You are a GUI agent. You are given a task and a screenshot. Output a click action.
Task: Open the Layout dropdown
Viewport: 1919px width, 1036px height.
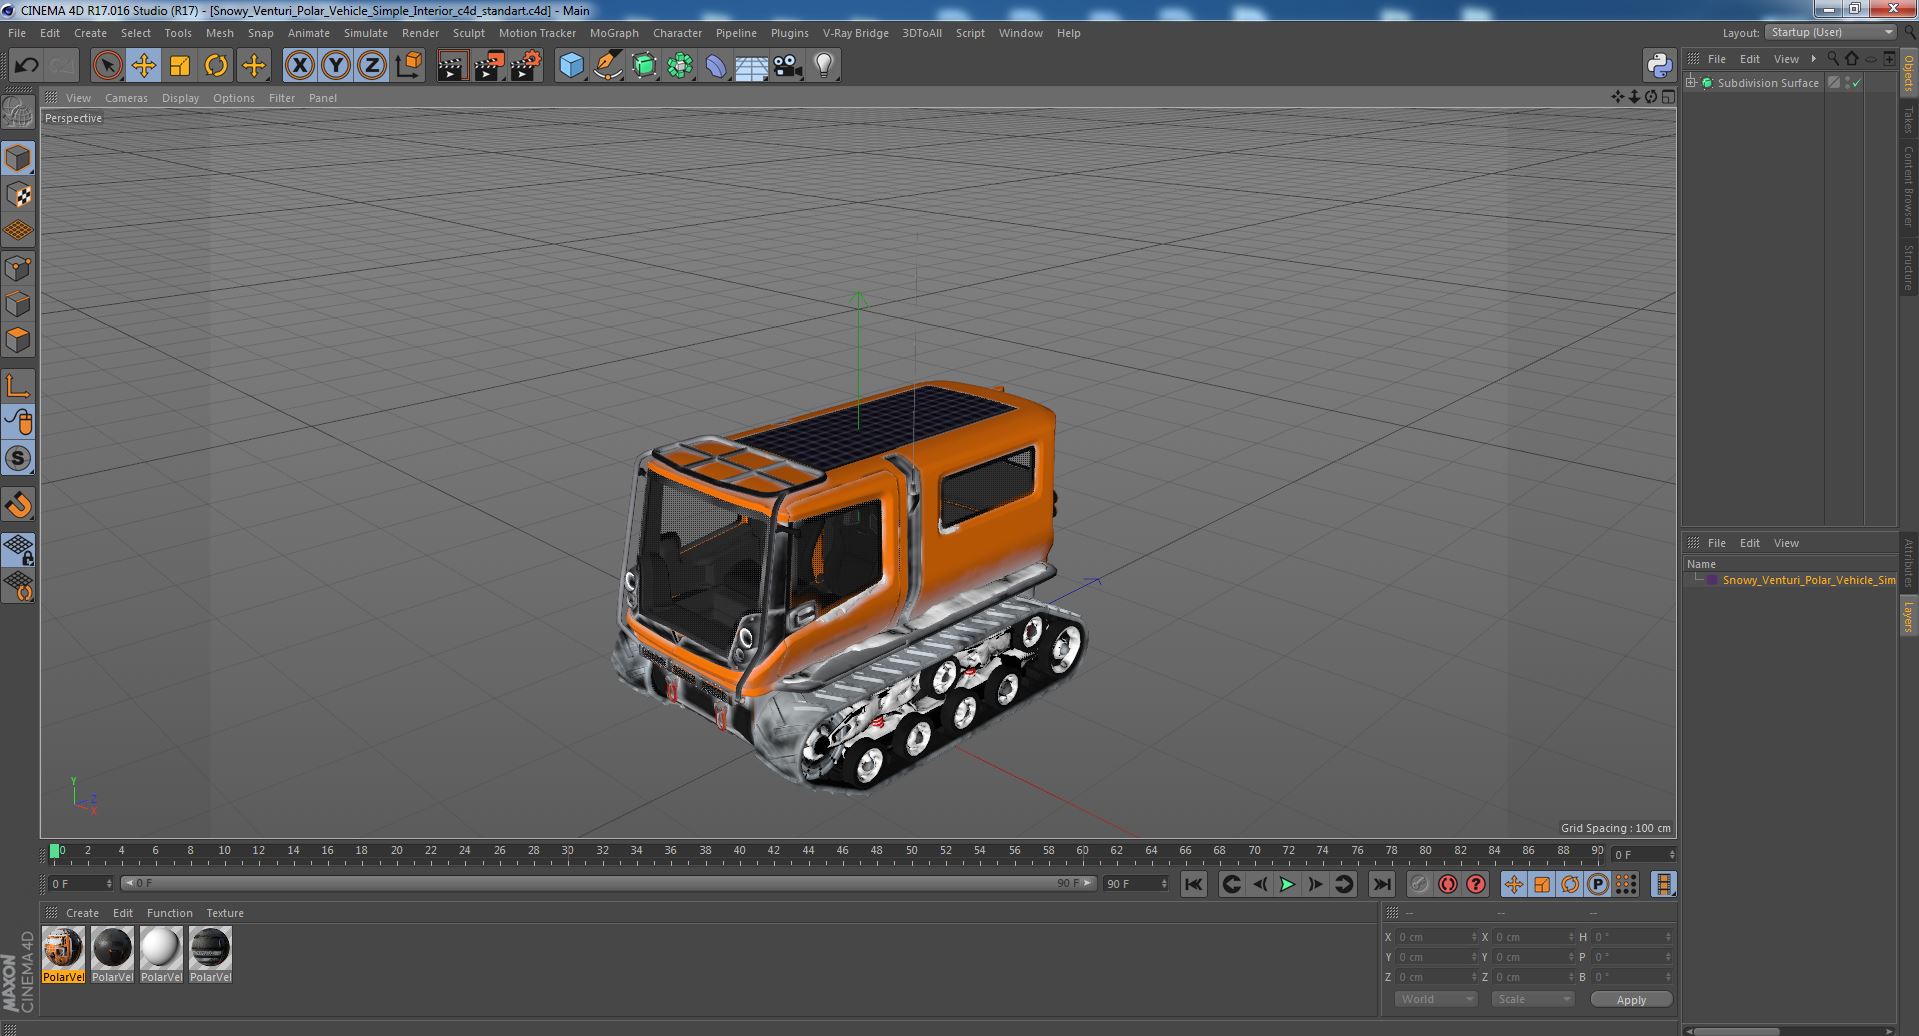tap(1830, 33)
